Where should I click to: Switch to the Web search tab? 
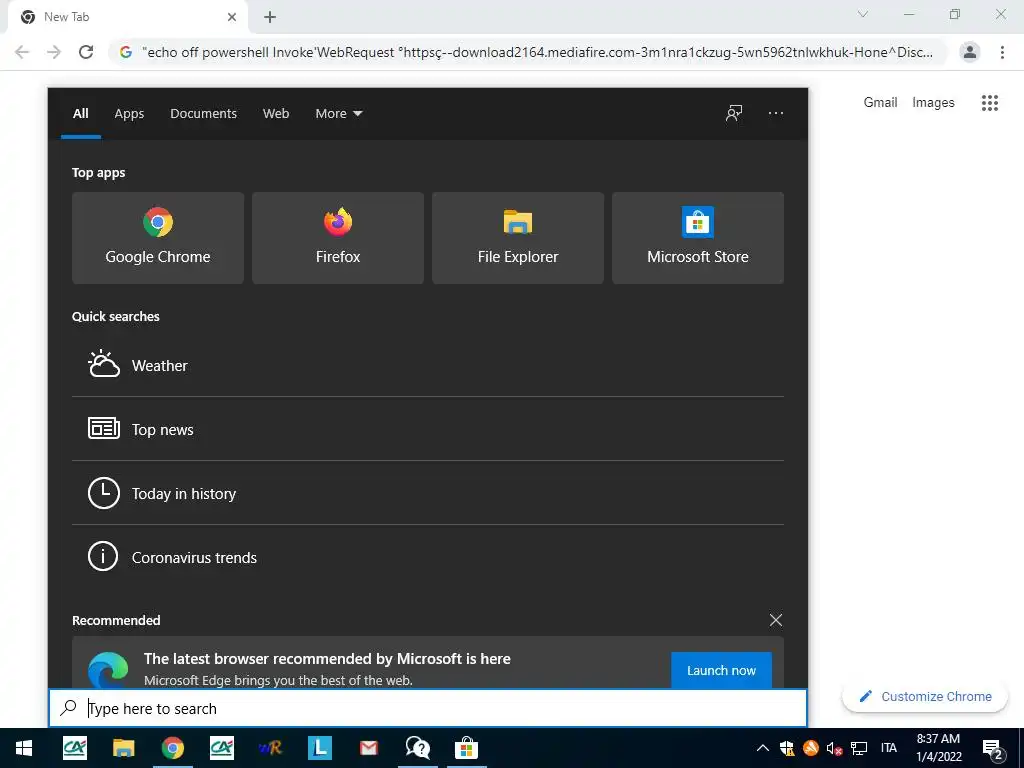(x=276, y=114)
